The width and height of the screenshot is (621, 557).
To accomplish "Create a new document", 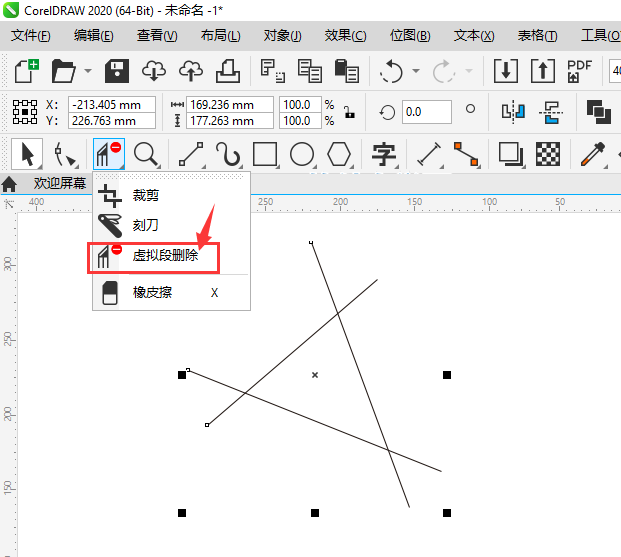I will click(x=27, y=71).
